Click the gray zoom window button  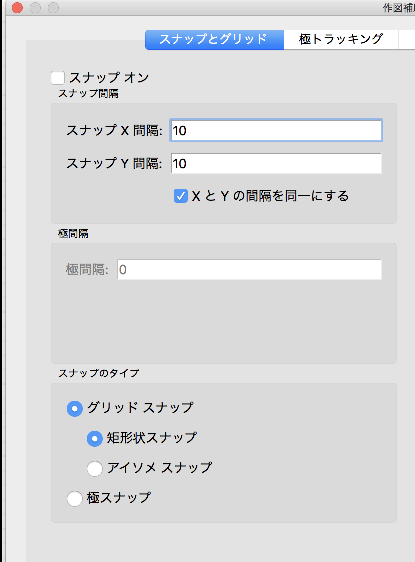[53, 8]
